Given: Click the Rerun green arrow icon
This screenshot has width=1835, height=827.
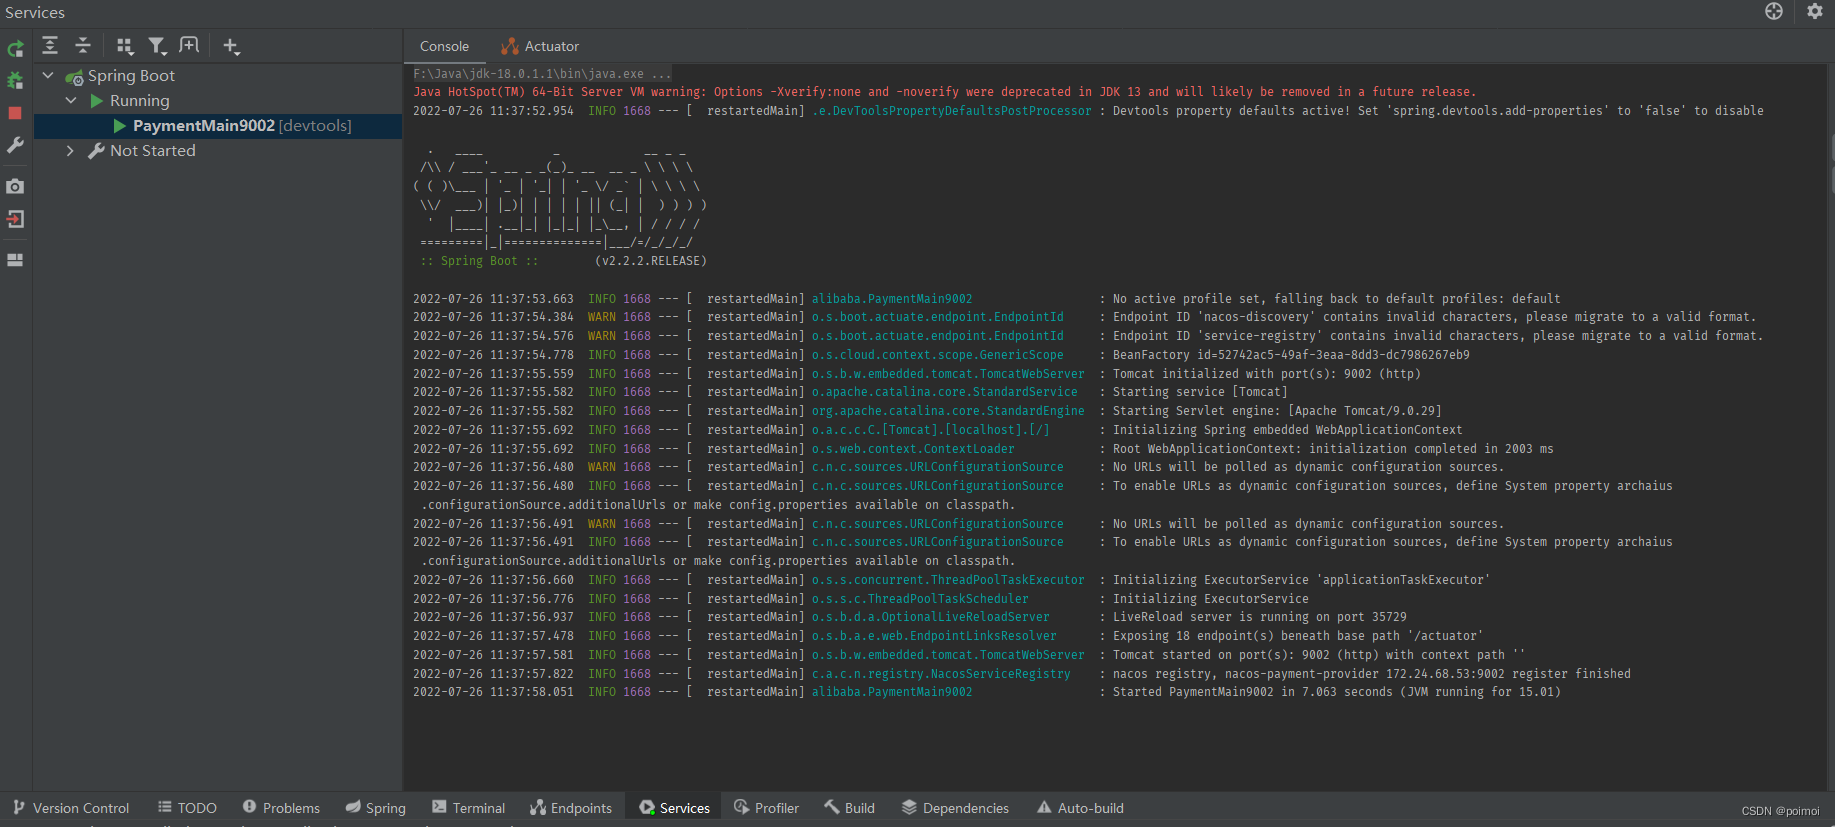Looking at the screenshot, I should pyautogui.click(x=15, y=49).
